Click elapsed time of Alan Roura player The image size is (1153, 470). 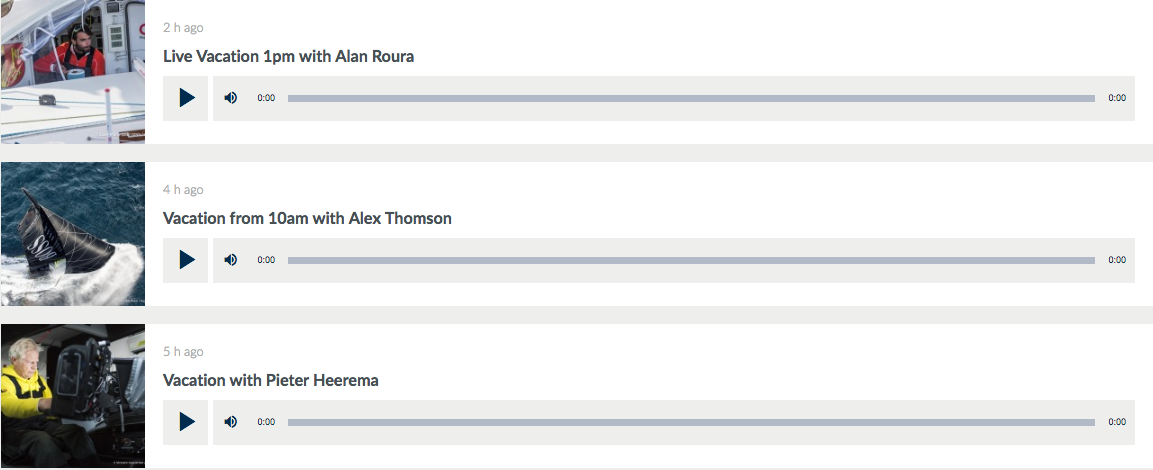pos(266,98)
